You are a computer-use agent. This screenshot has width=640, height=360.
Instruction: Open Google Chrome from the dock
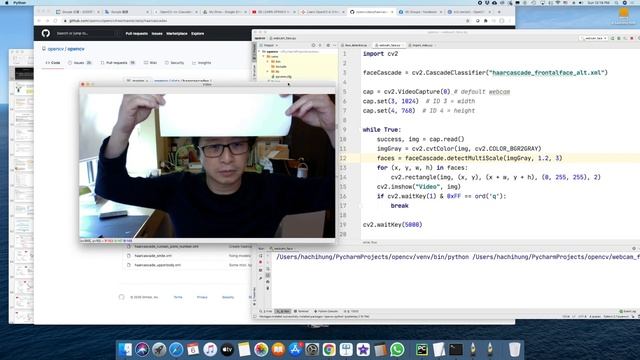pyautogui.click(x=329, y=349)
